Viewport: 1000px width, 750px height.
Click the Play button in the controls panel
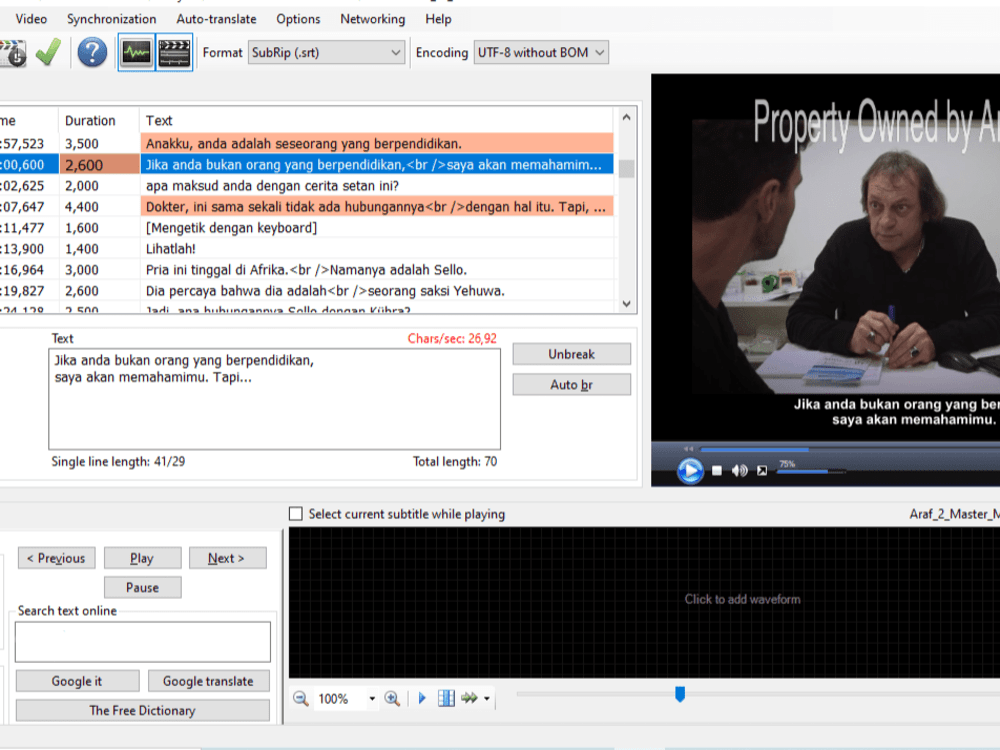pos(142,558)
